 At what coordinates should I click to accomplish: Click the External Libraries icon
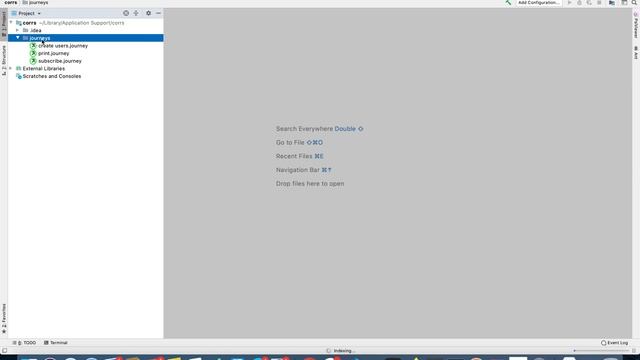18,69
